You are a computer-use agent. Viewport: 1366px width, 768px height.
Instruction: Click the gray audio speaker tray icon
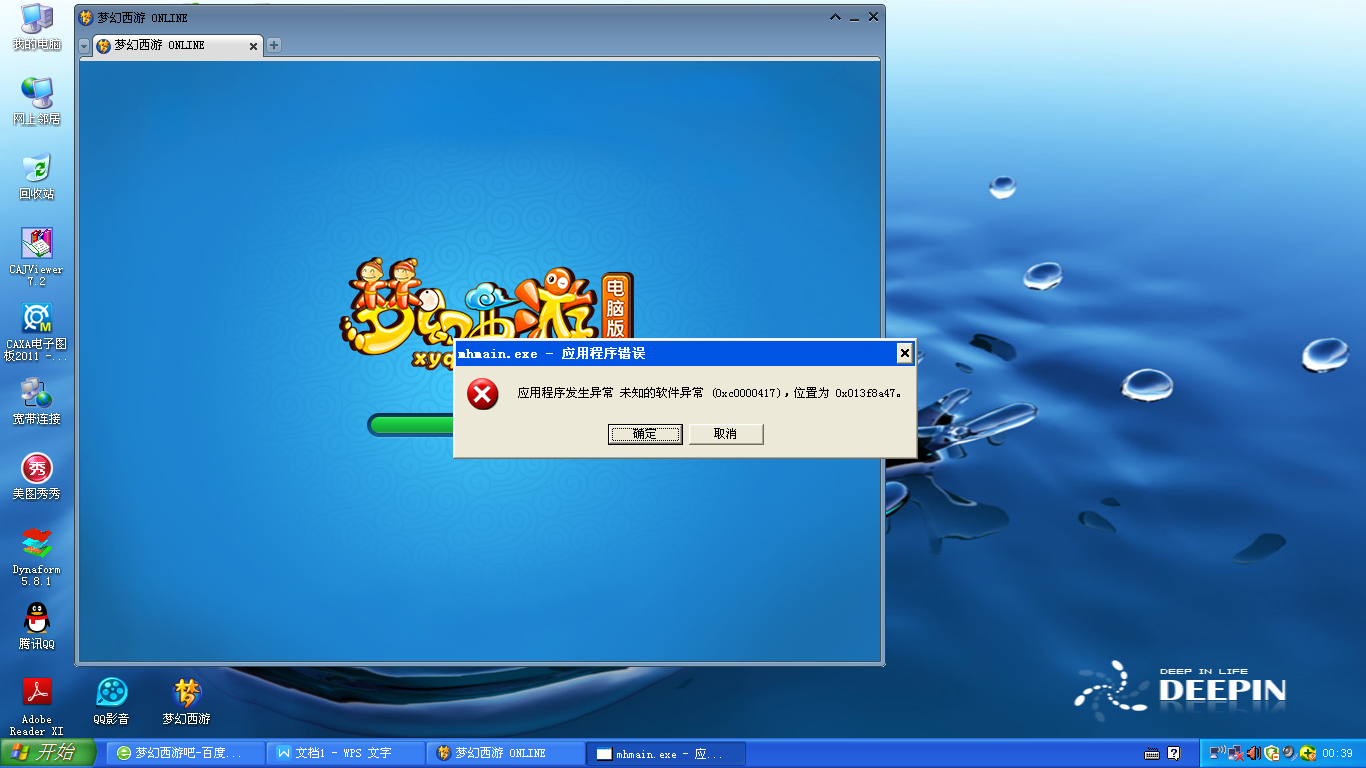pos(1289,753)
